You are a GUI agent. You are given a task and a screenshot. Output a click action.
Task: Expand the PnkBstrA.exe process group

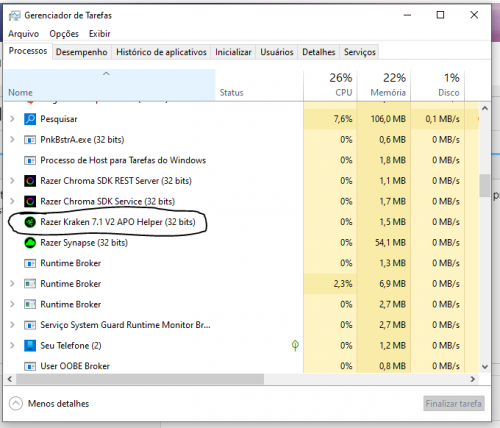coord(12,140)
